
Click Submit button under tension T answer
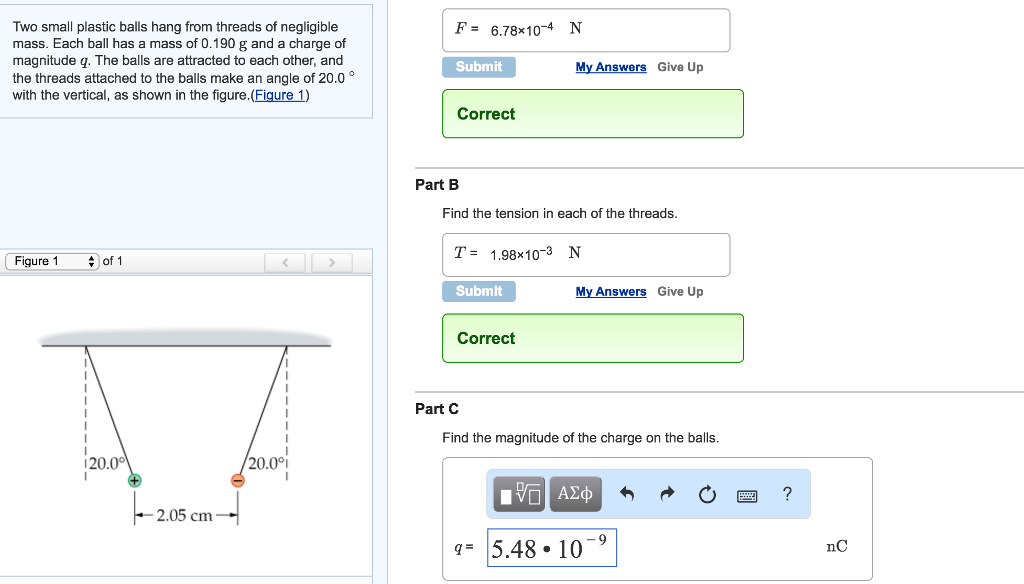pyautogui.click(x=479, y=291)
